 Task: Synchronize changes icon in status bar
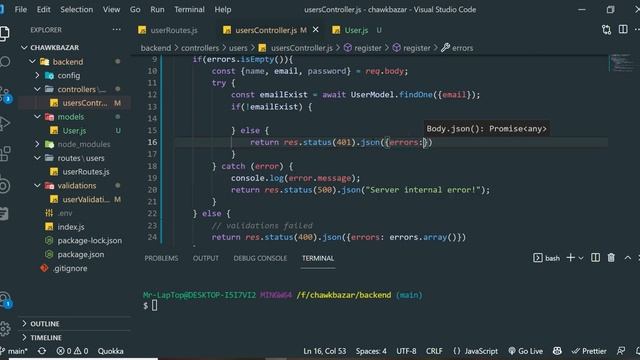pyautogui.click(x=42, y=351)
